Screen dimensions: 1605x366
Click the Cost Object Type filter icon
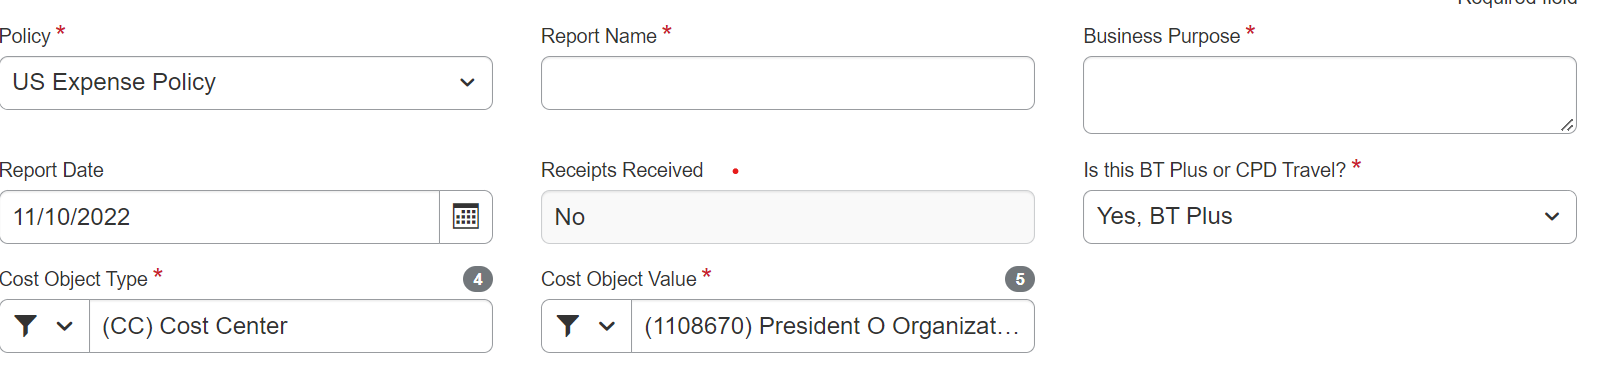tap(26, 326)
